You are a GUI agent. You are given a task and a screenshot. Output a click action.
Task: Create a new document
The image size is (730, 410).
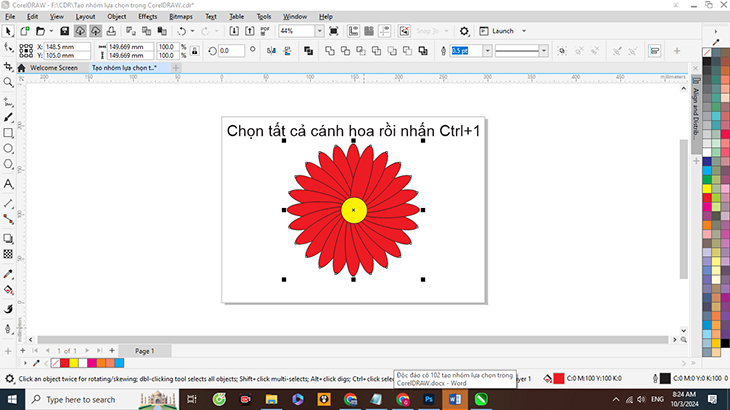pyautogui.click(x=25, y=31)
